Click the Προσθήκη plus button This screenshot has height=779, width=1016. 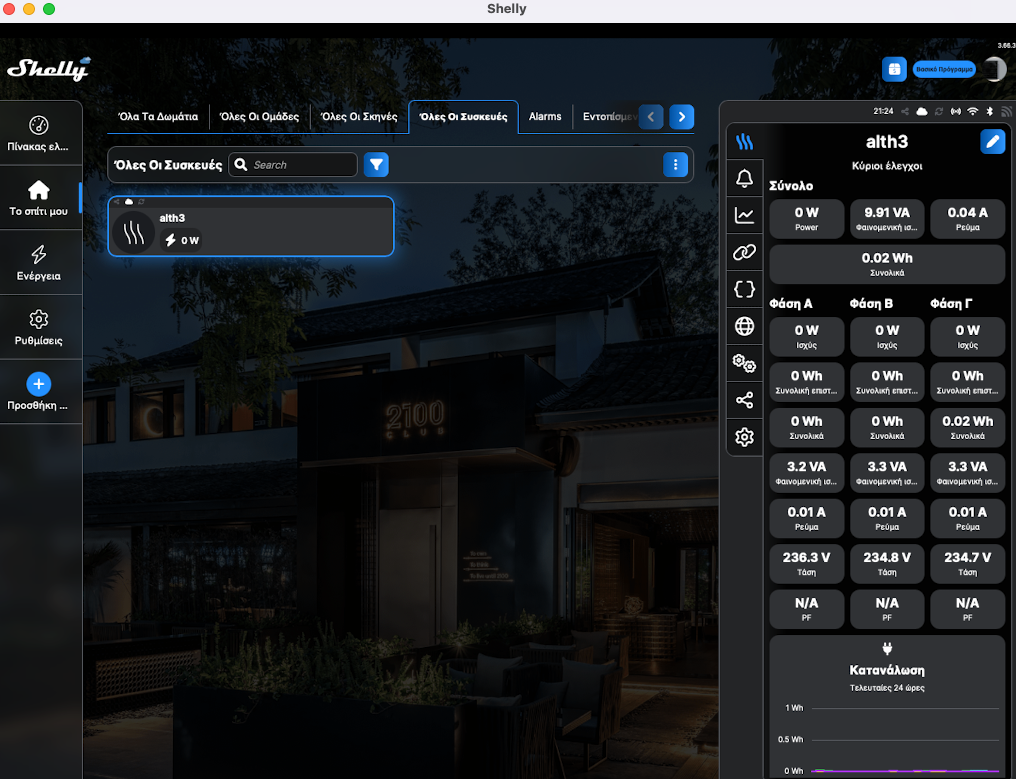click(39, 384)
